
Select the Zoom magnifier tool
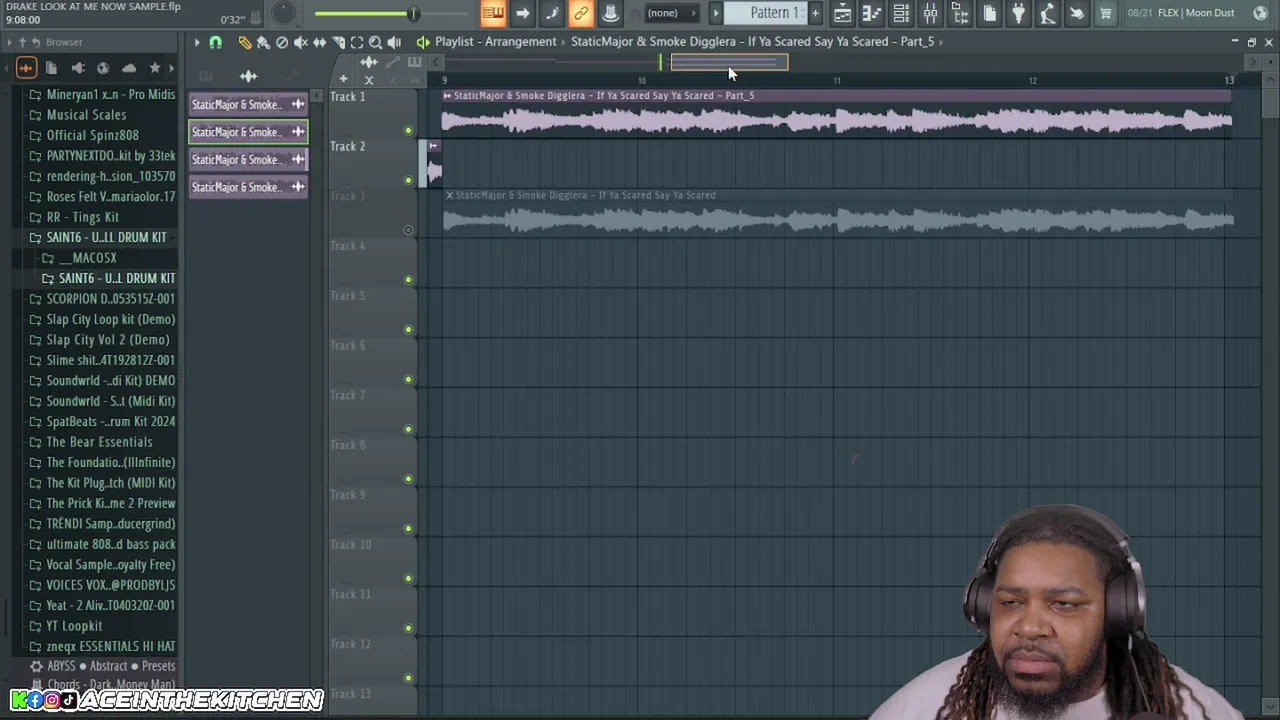pyautogui.click(x=375, y=42)
